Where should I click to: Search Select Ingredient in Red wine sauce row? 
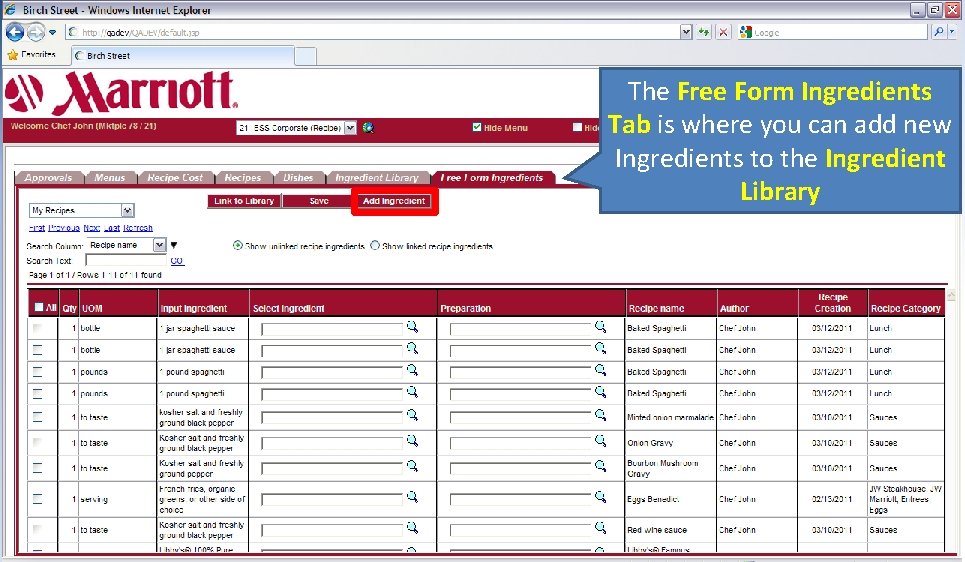pos(412,528)
